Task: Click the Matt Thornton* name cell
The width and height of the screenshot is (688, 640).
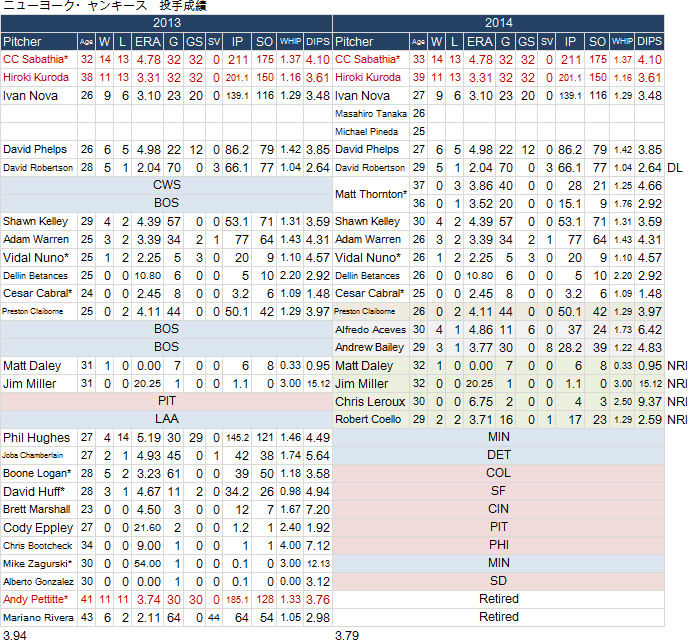Action: click(371, 194)
